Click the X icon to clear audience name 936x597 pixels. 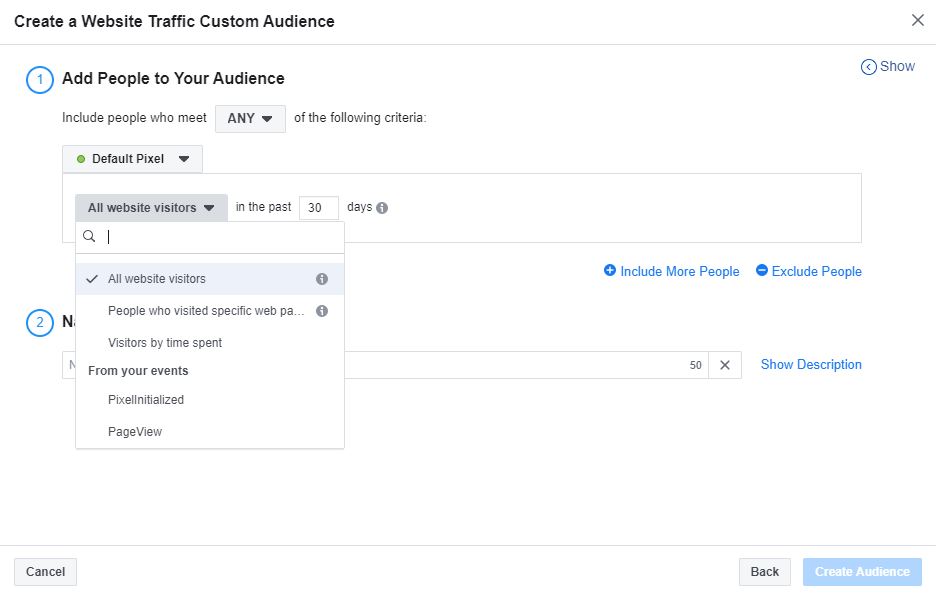click(725, 365)
